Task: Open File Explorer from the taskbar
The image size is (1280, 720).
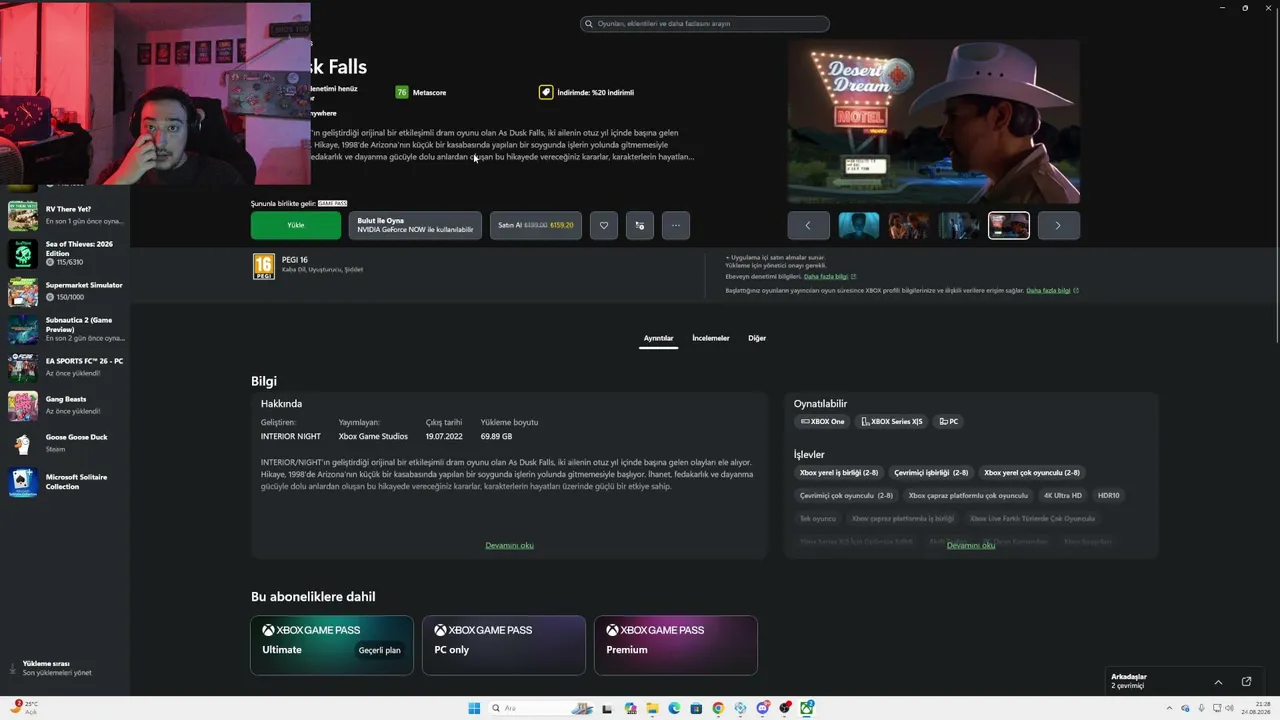Action: click(652, 708)
